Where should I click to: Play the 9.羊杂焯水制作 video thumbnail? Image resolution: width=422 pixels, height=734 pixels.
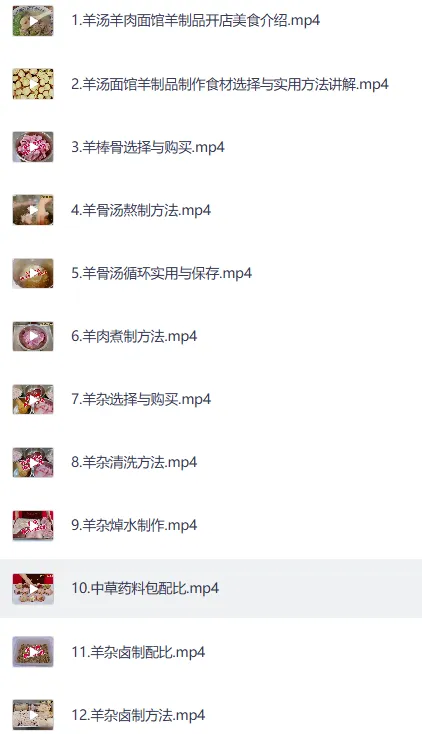pyautogui.click(x=33, y=526)
